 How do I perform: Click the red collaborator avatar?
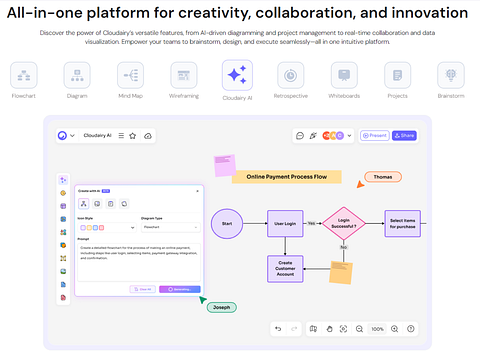(326, 136)
